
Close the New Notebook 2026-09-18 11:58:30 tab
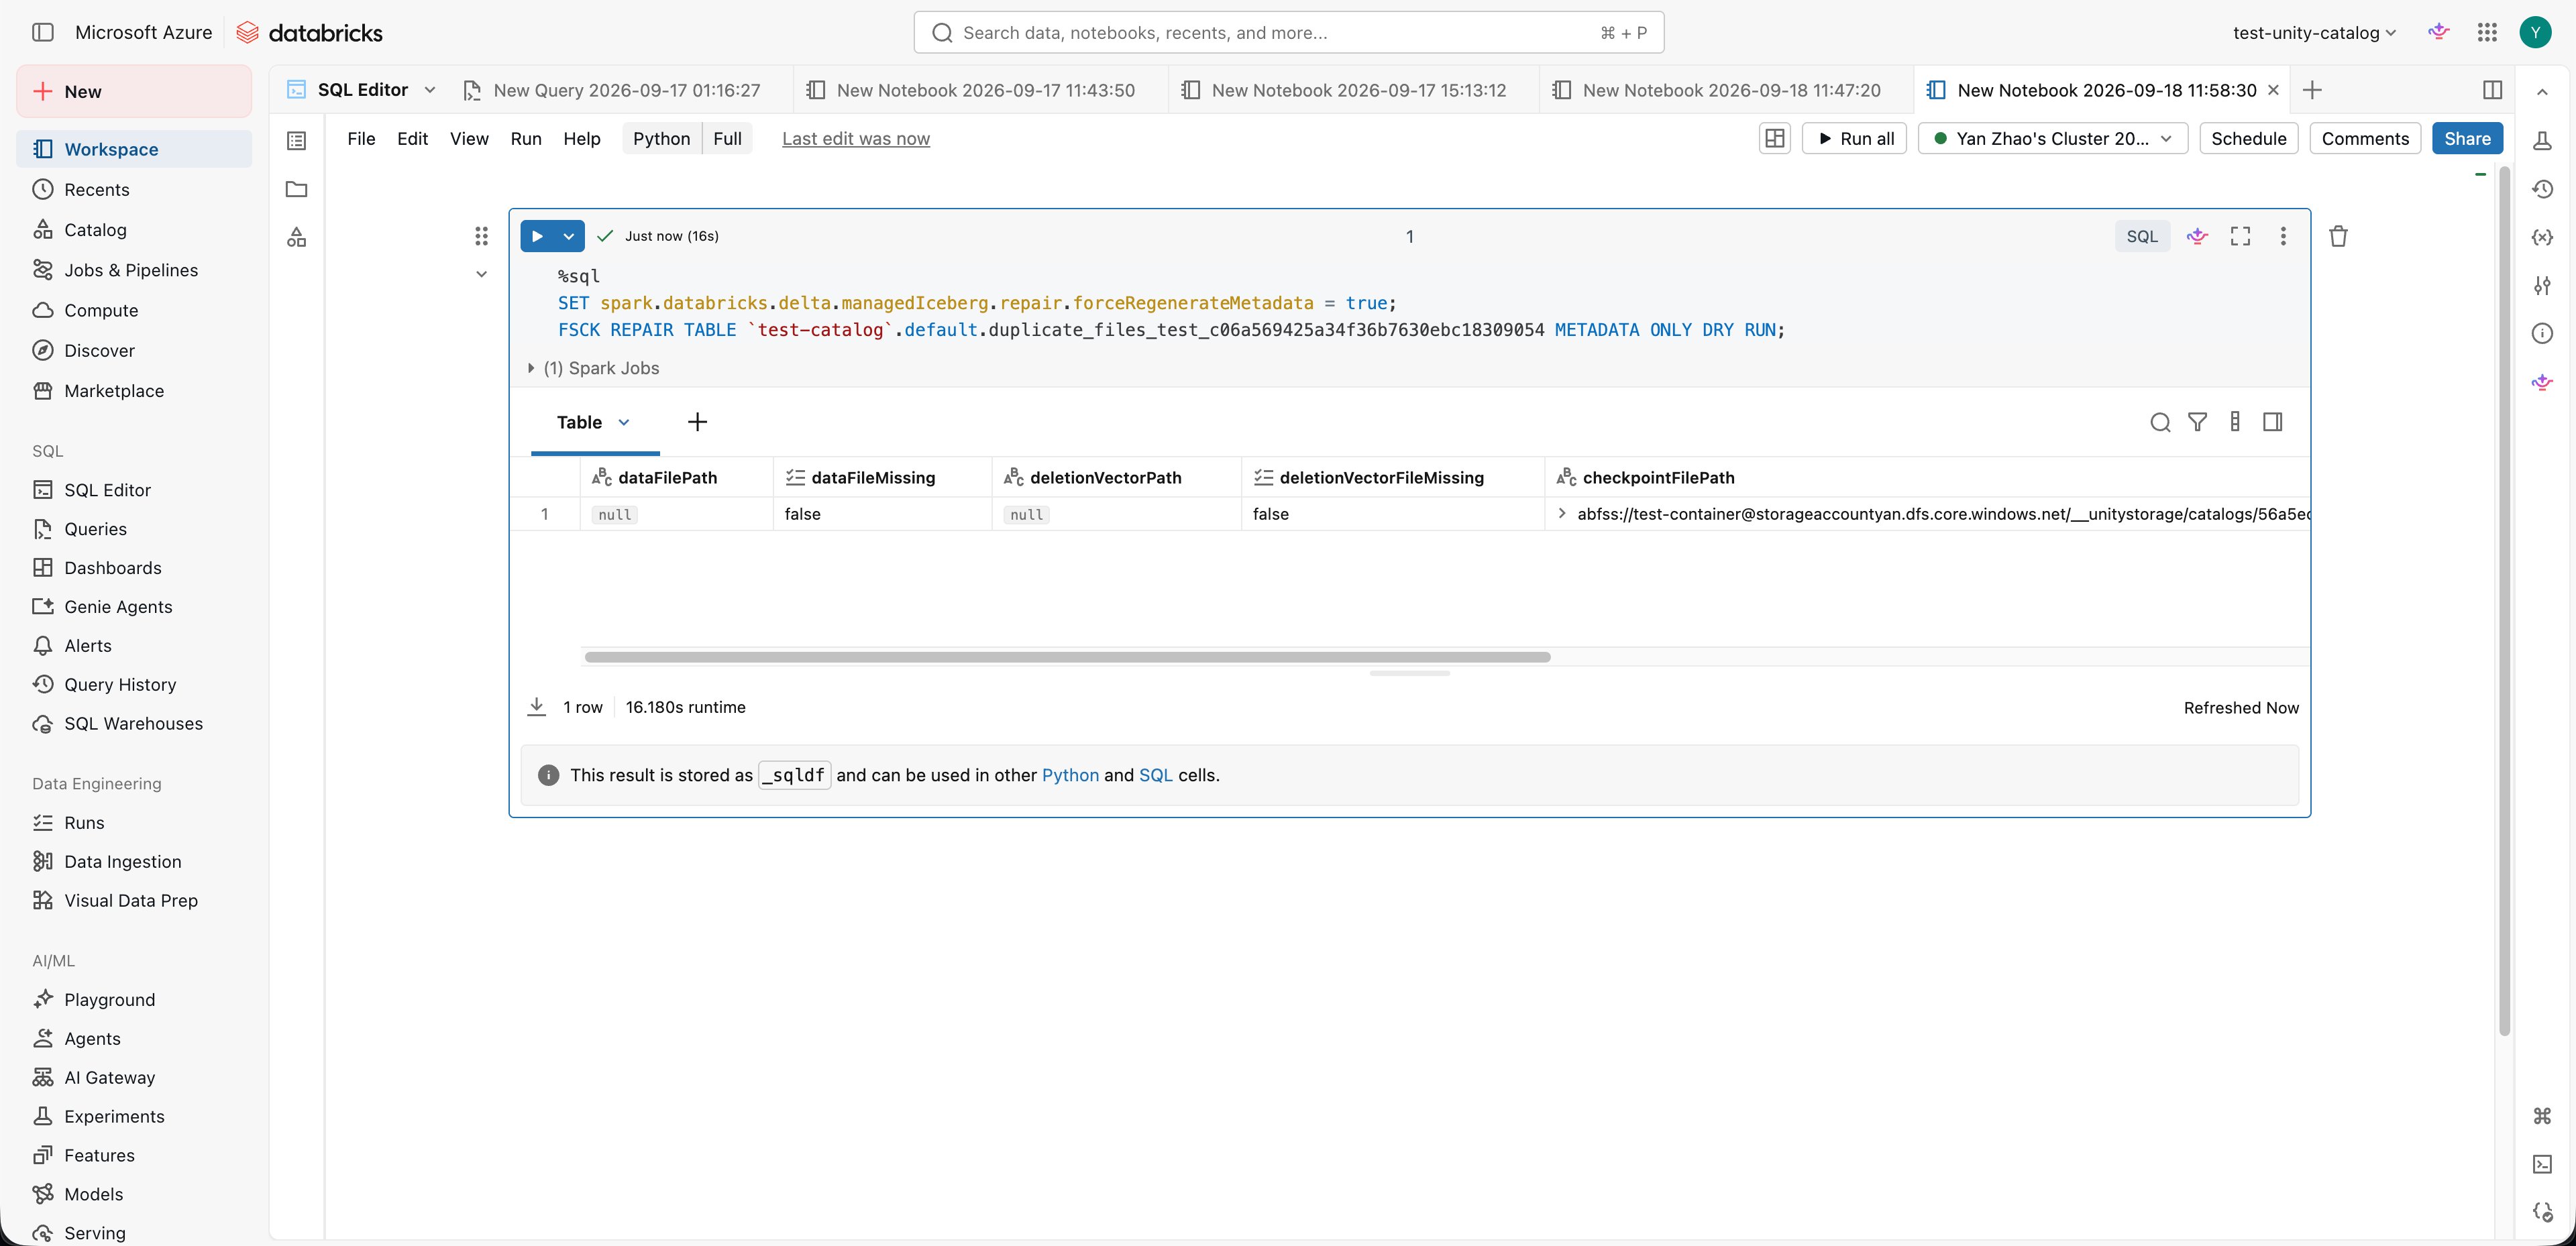coord(2273,90)
